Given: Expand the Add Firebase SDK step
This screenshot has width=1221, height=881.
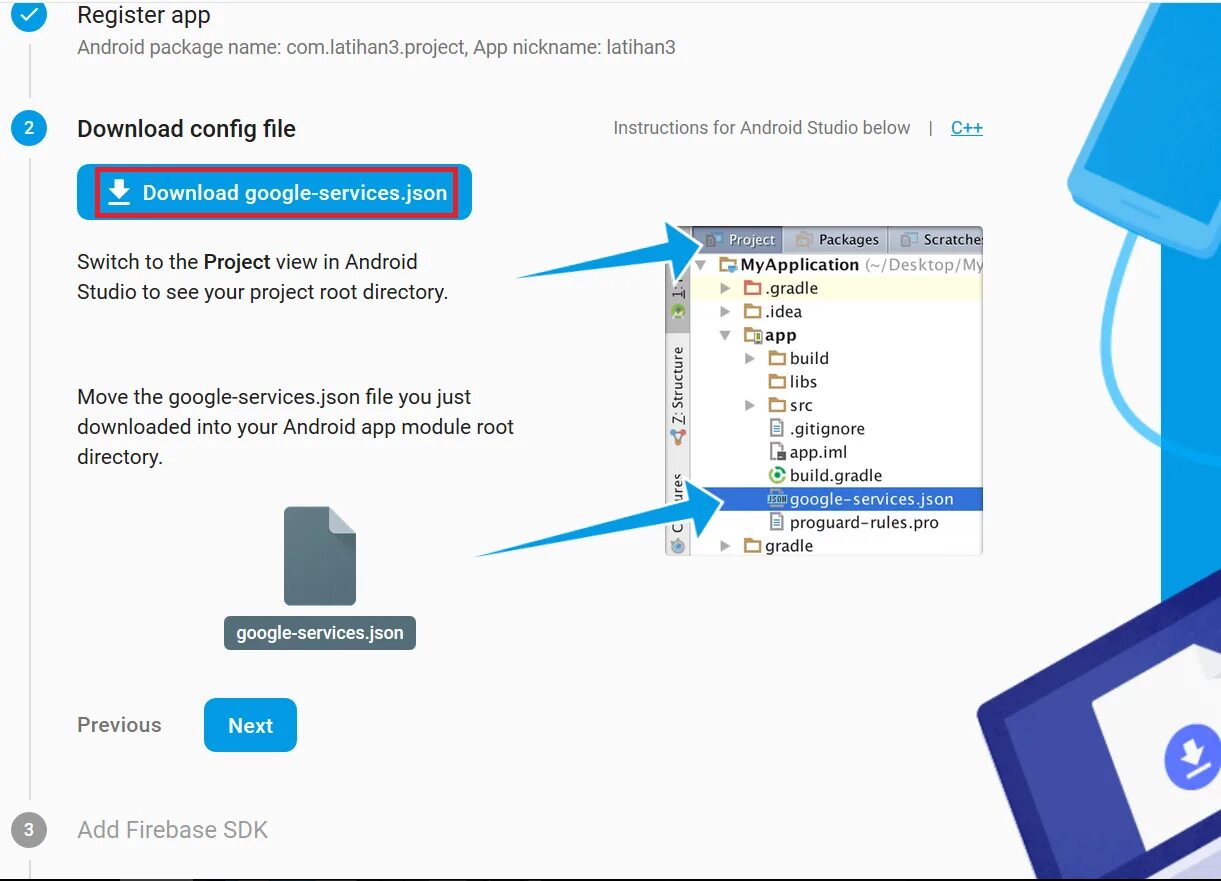Looking at the screenshot, I should pos(173,829).
